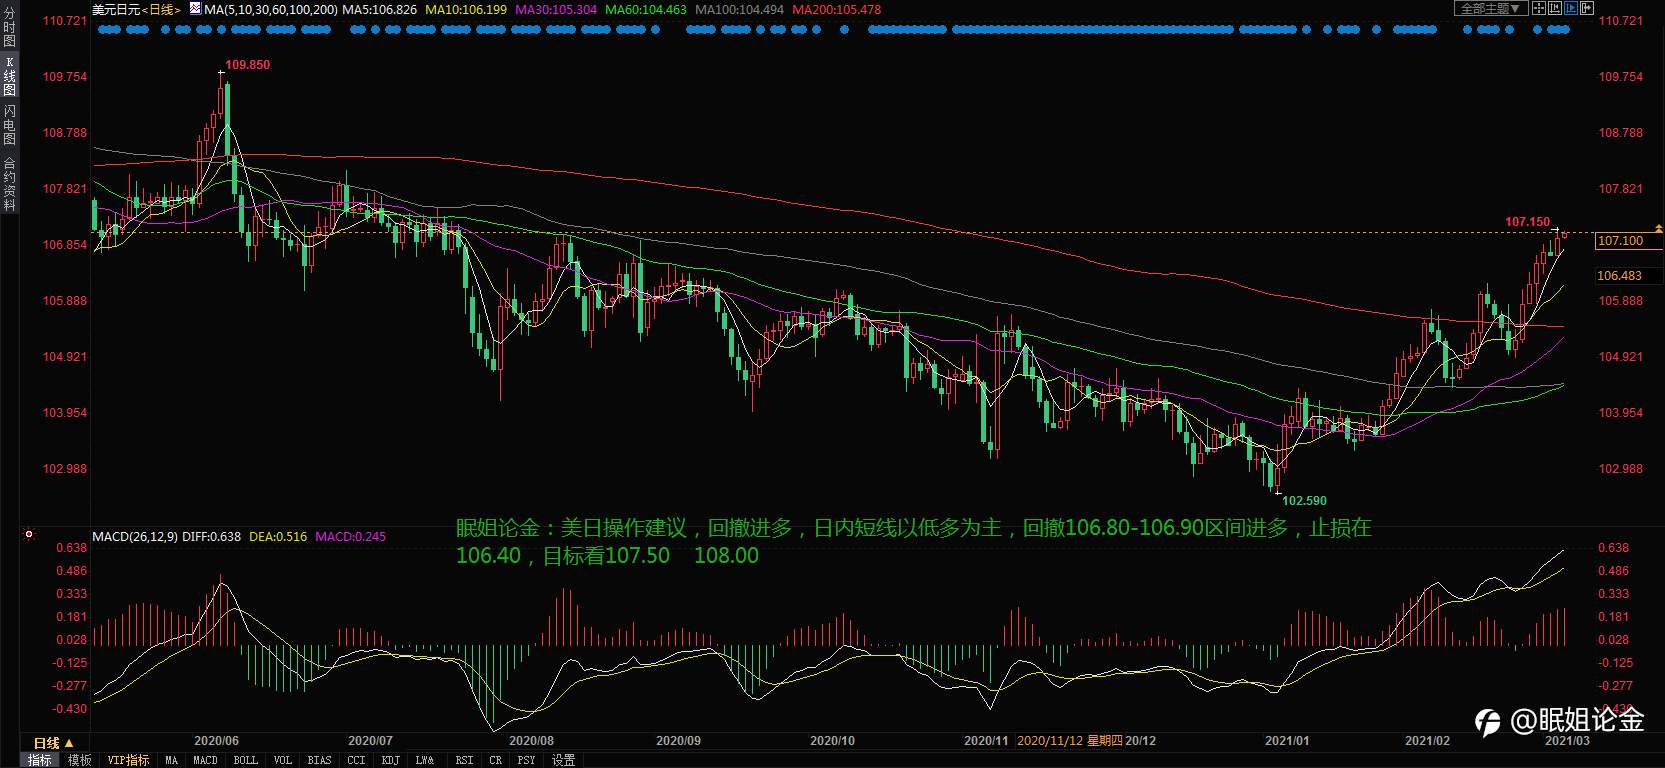Click the range measurement icon at top right
1665x768 pixels.
1555,8
